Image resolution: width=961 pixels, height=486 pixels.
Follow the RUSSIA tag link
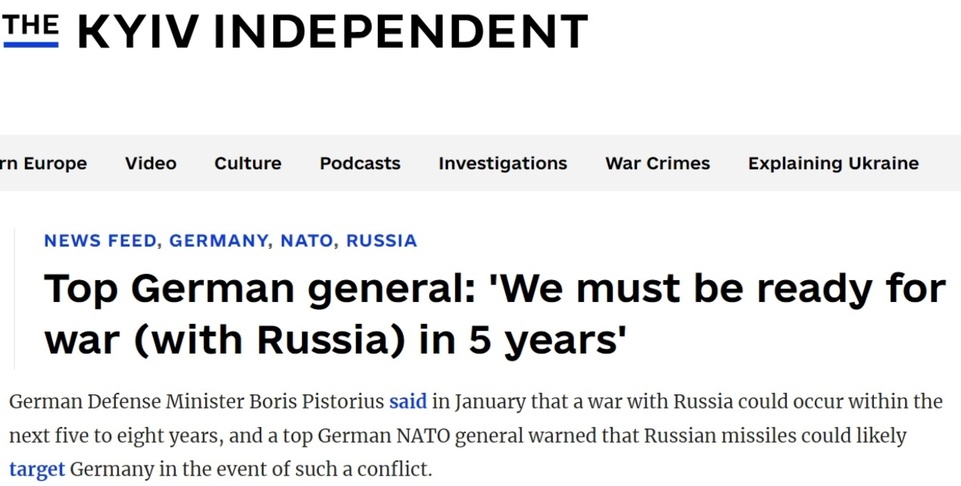pos(381,241)
